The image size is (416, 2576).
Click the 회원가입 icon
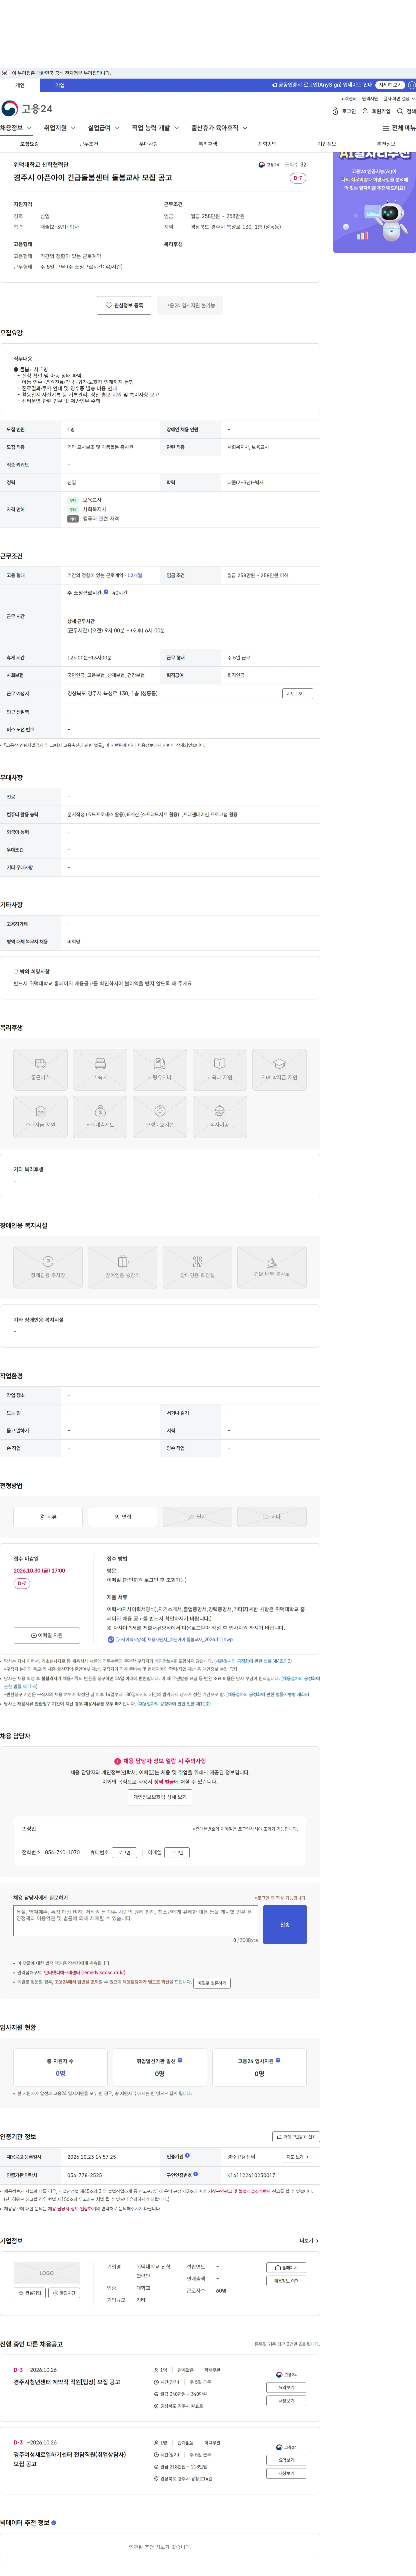click(365, 111)
